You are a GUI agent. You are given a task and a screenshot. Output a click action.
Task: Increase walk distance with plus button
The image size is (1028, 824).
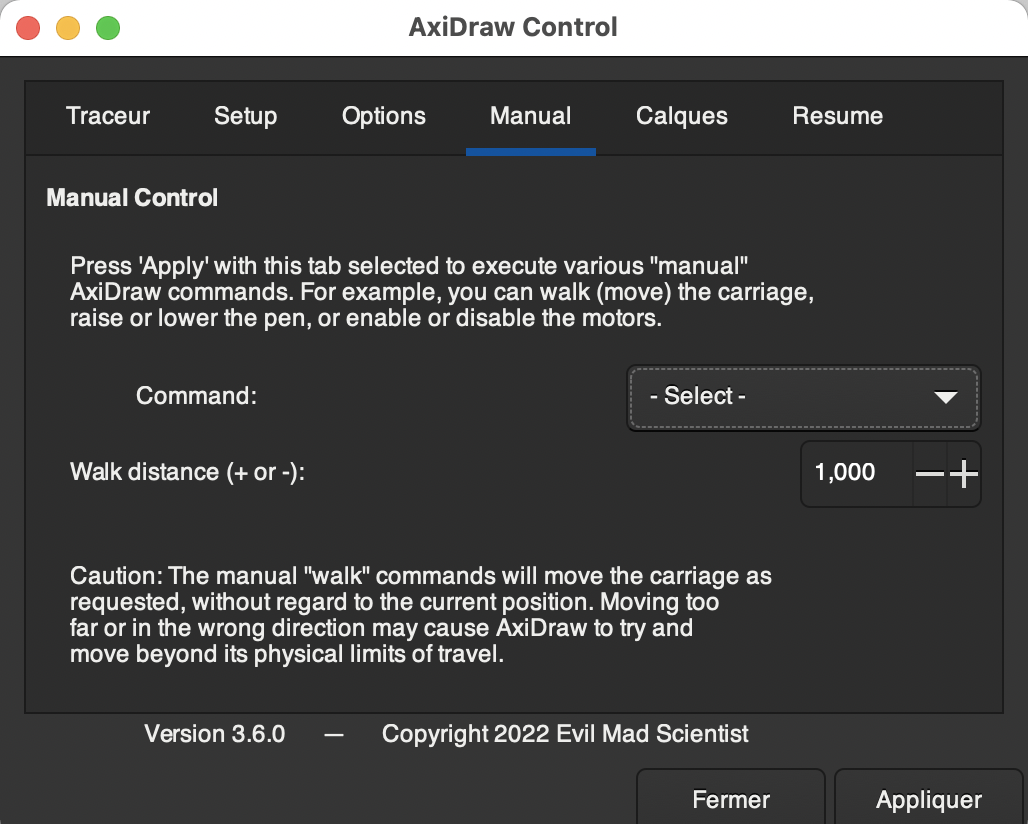(x=964, y=474)
